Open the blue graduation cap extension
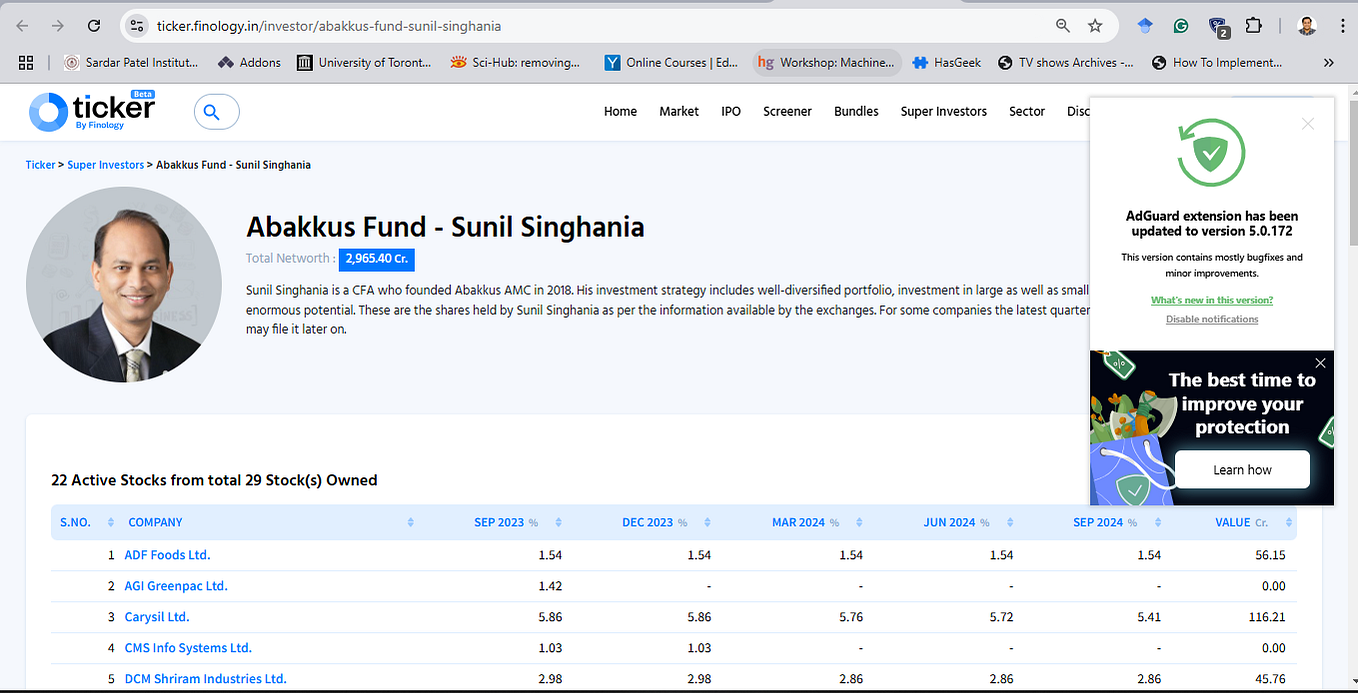This screenshot has width=1358, height=693. pos(1145,26)
